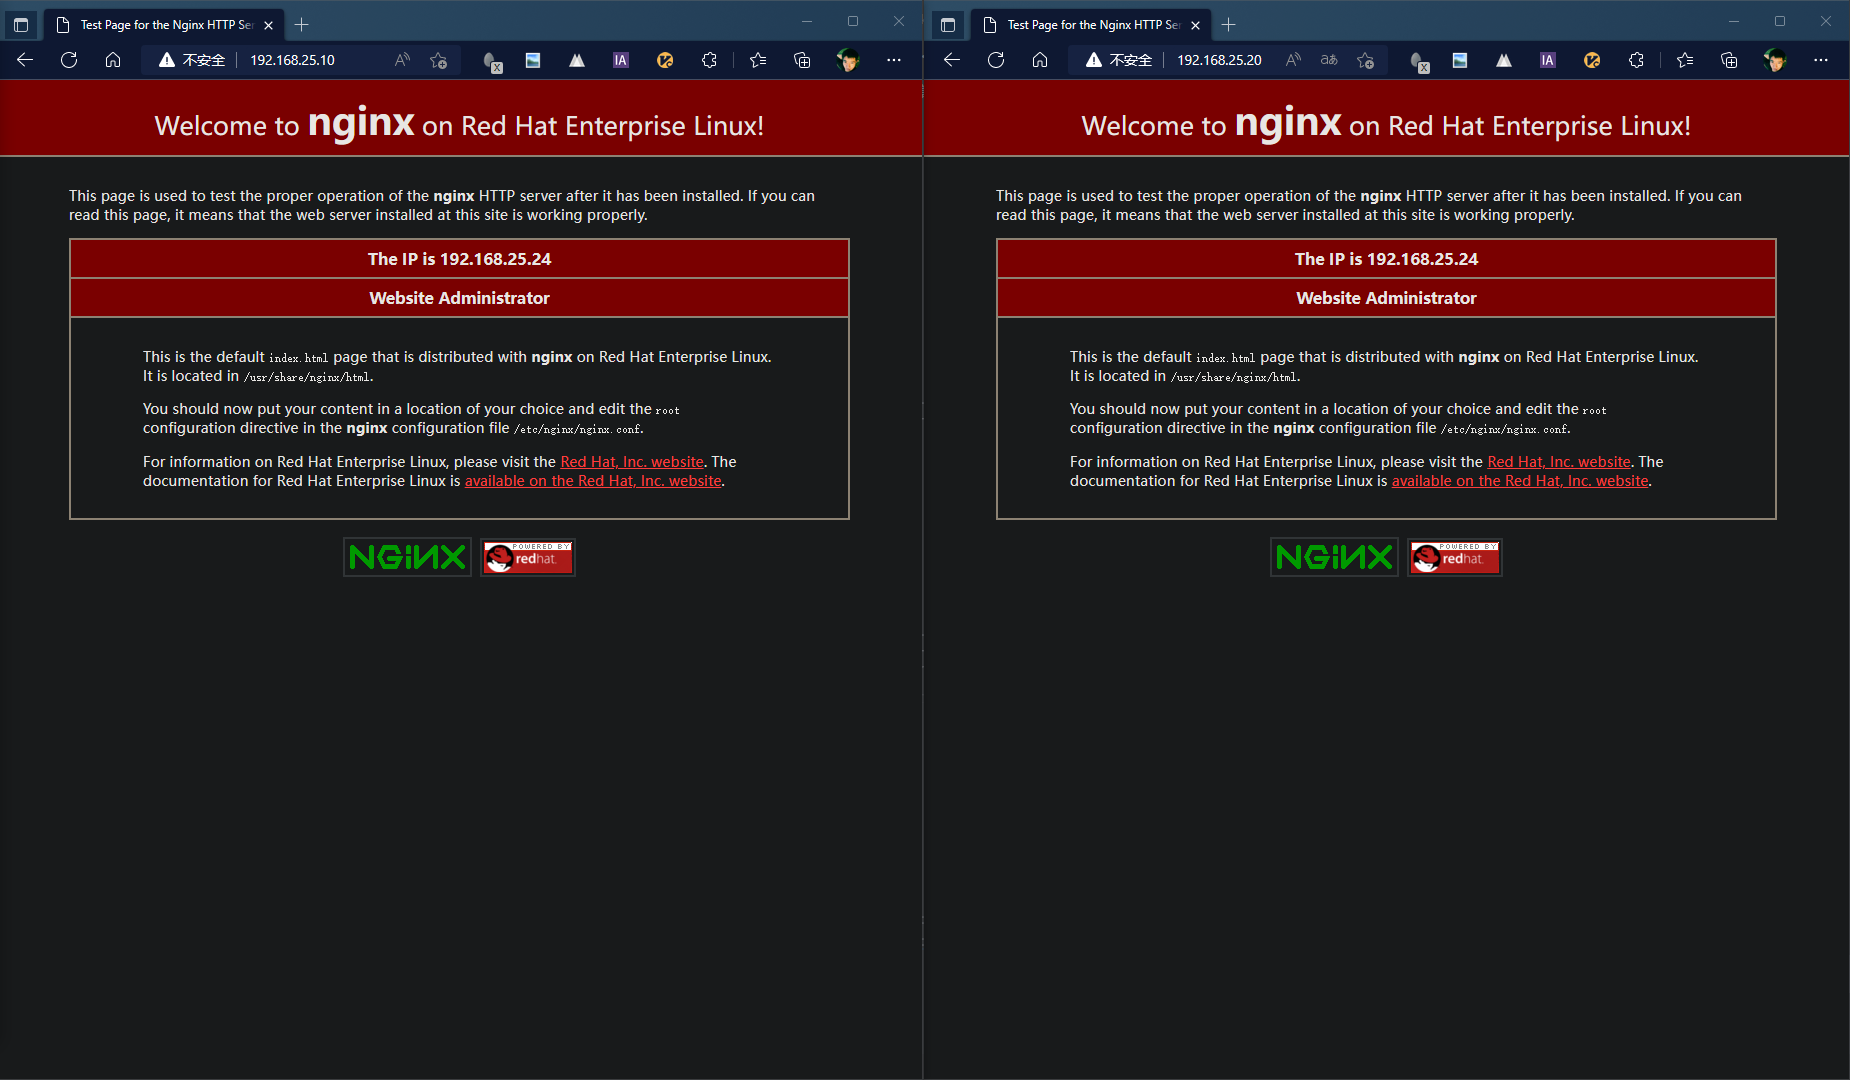Image resolution: width=1850 pixels, height=1080 pixels.
Task: Open yellow circle extension in left window
Action: (x=665, y=60)
